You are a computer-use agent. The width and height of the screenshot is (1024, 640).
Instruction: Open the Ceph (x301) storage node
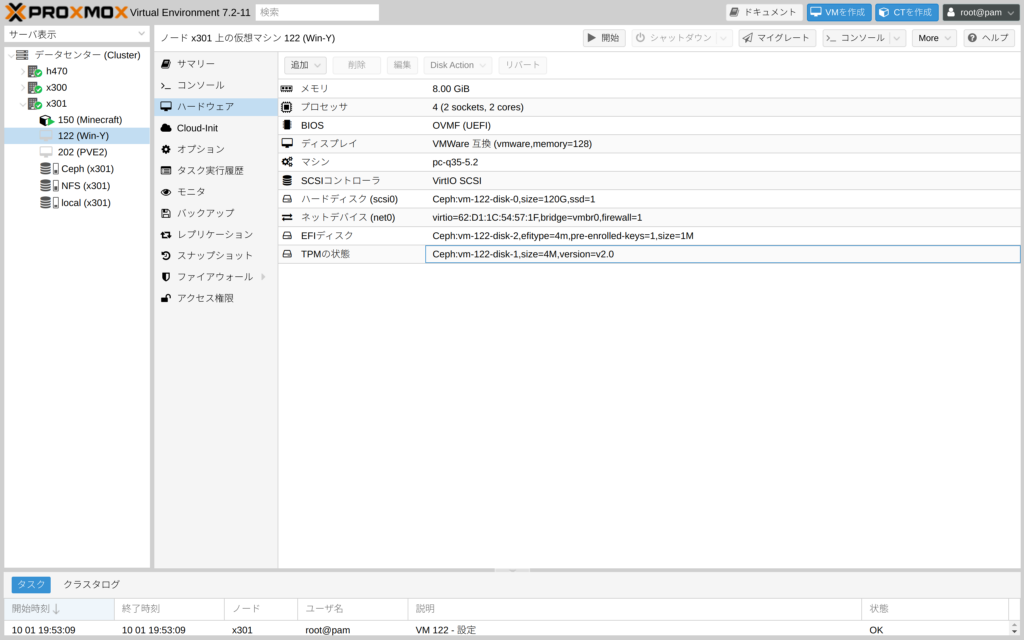(86, 169)
